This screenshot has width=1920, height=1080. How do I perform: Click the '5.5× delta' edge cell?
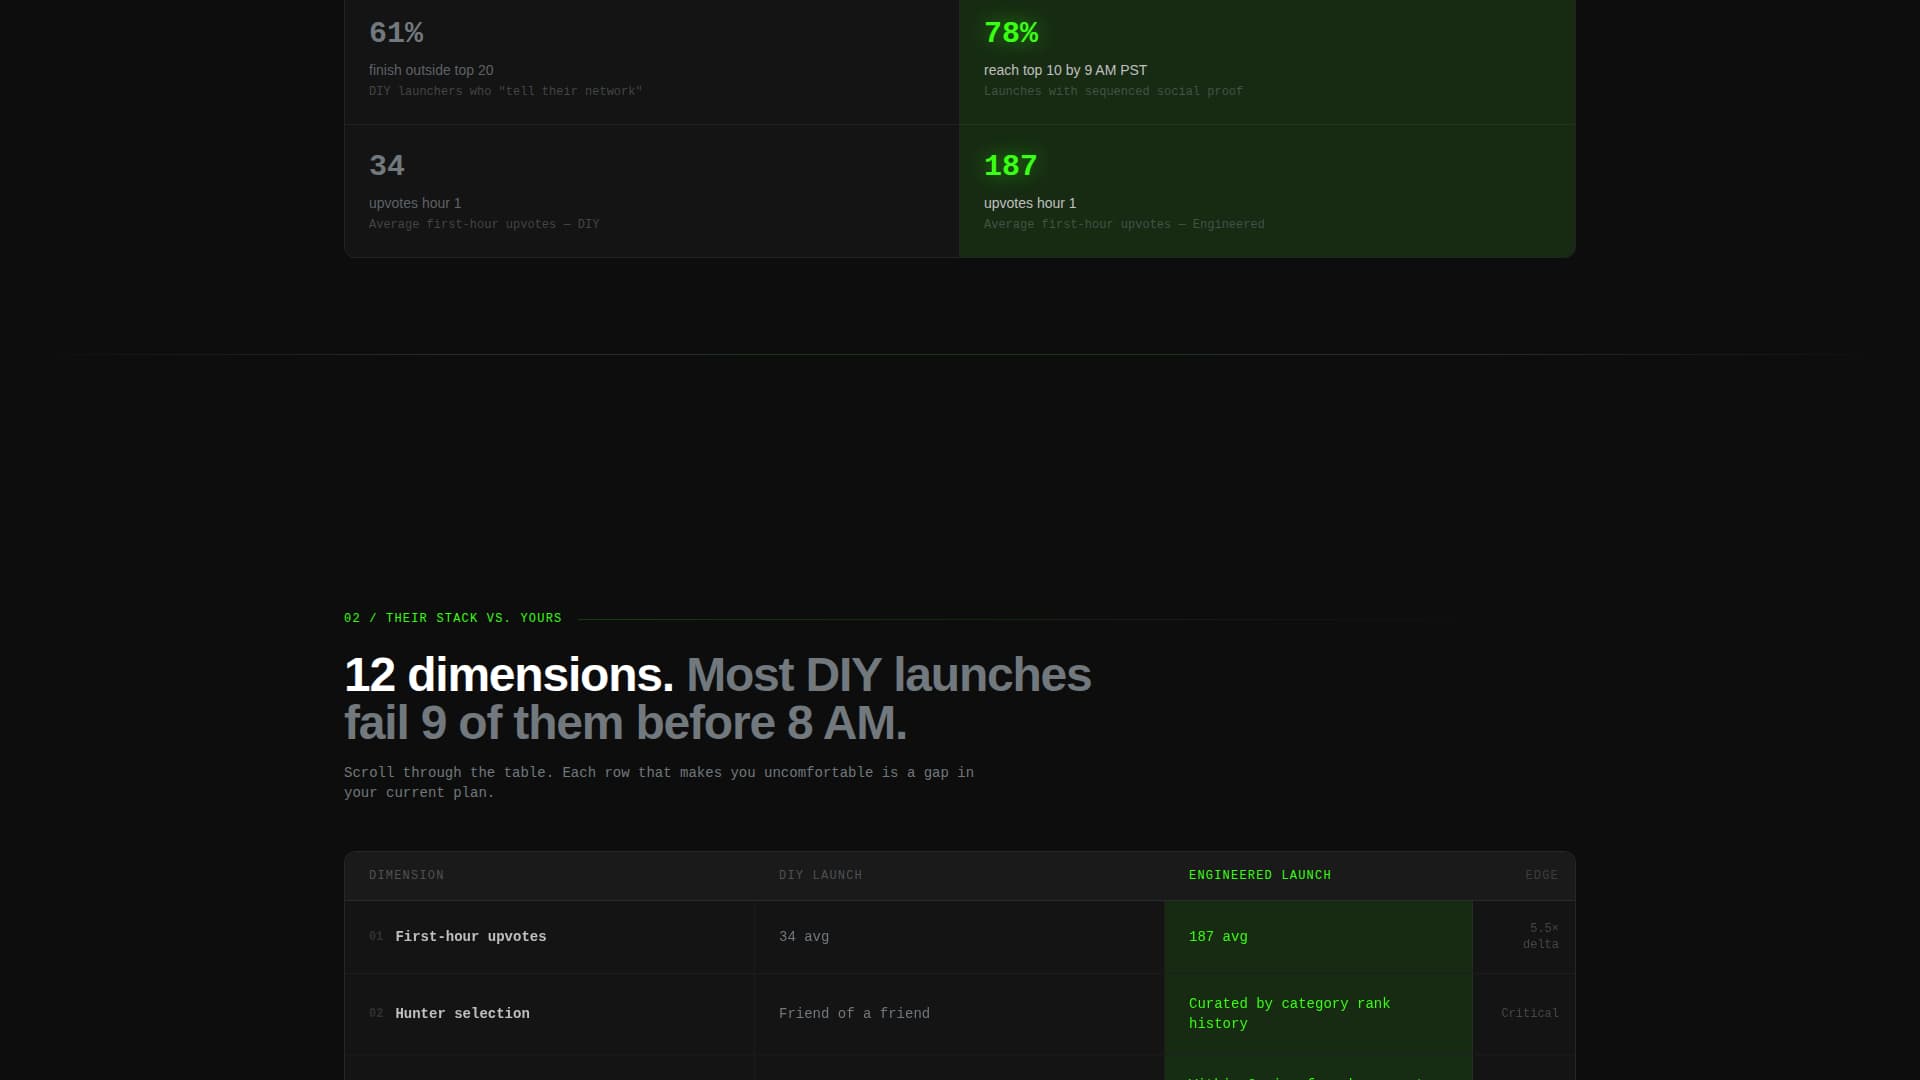(1540, 936)
